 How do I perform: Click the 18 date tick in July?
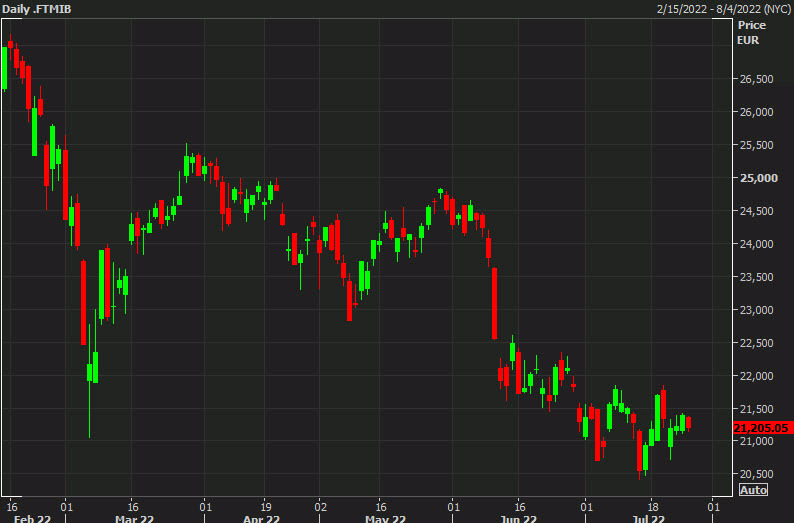pyautogui.click(x=653, y=506)
